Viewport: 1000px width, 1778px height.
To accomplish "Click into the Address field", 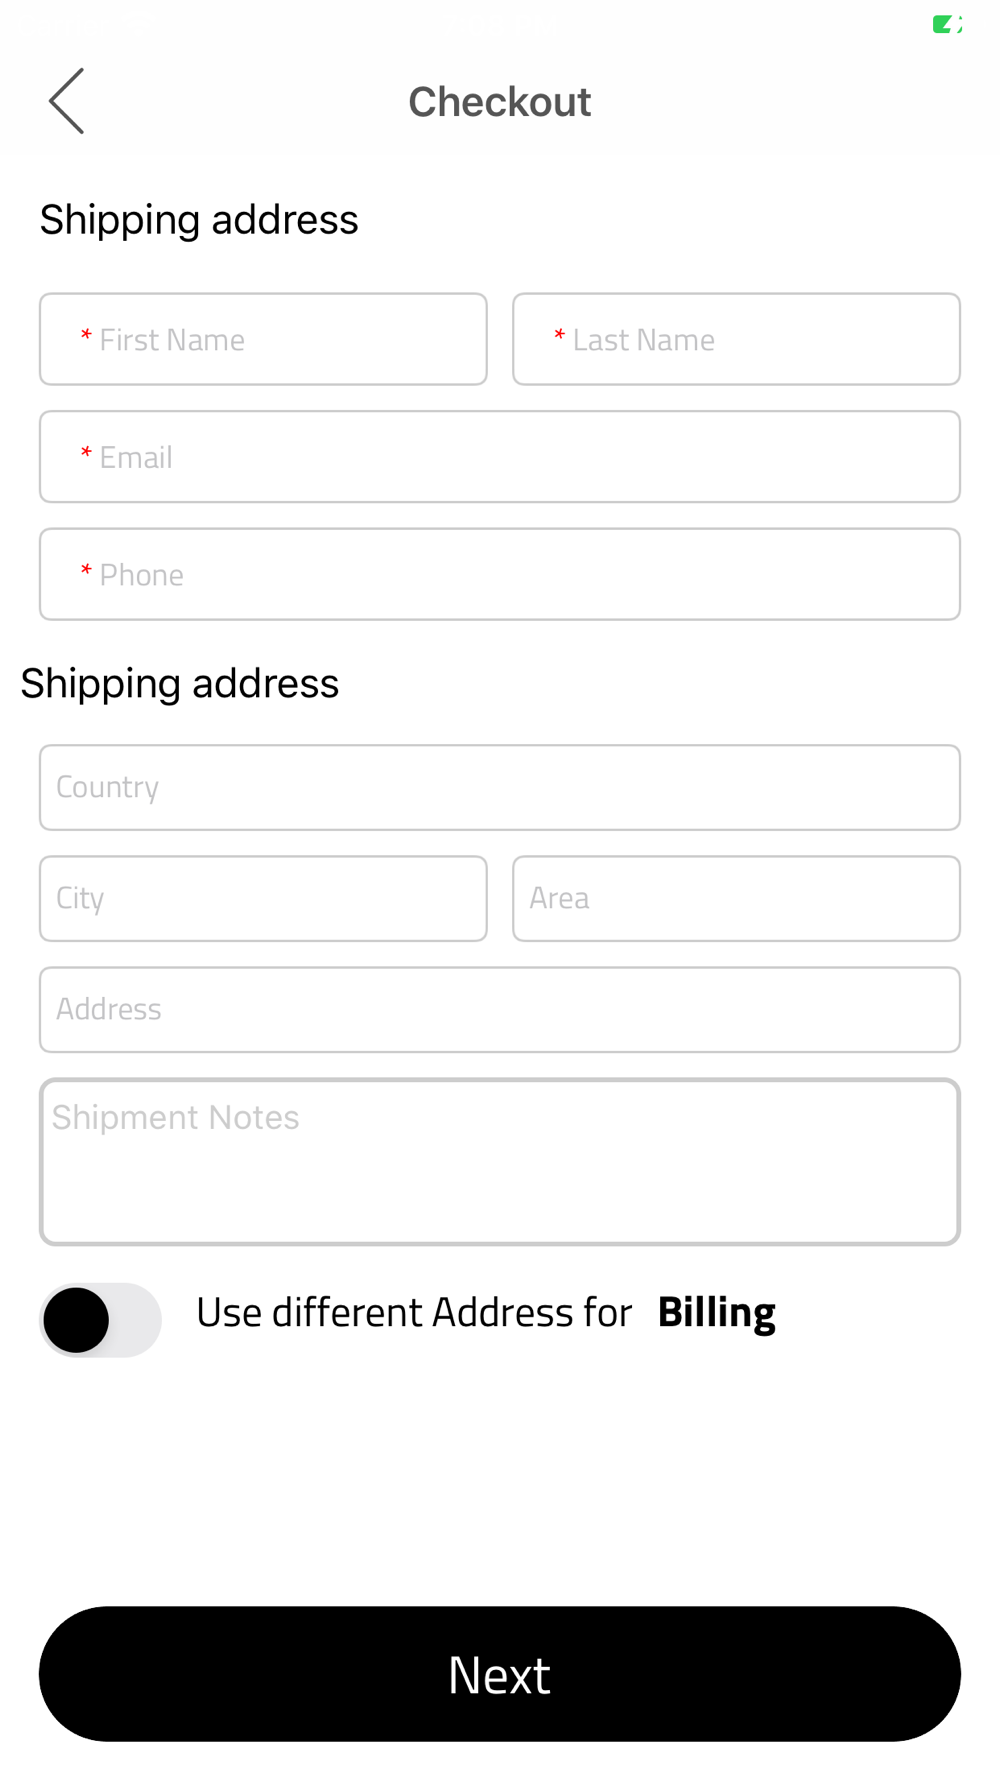I will 500,1009.
